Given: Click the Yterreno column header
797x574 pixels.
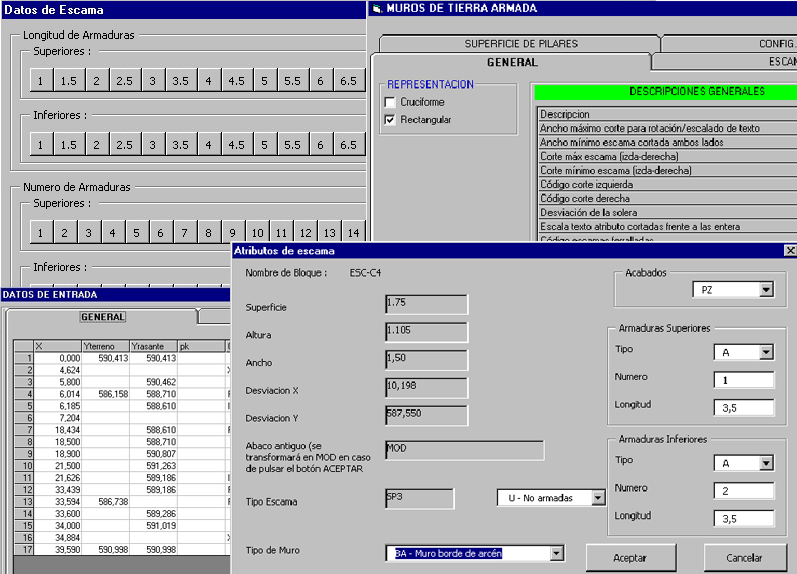Looking at the screenshot, I should [105, 346].
